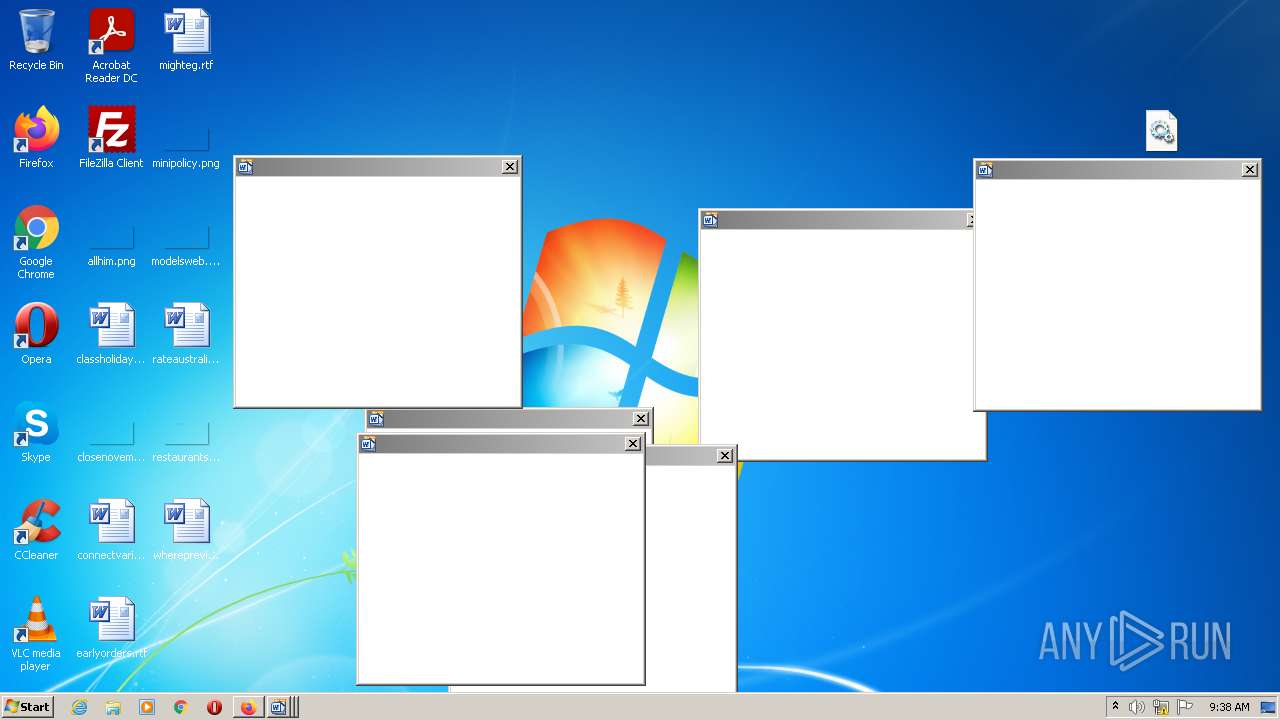
Task: Open the network tray icon
Action: pyautogui.click(x=1161, y=707)
